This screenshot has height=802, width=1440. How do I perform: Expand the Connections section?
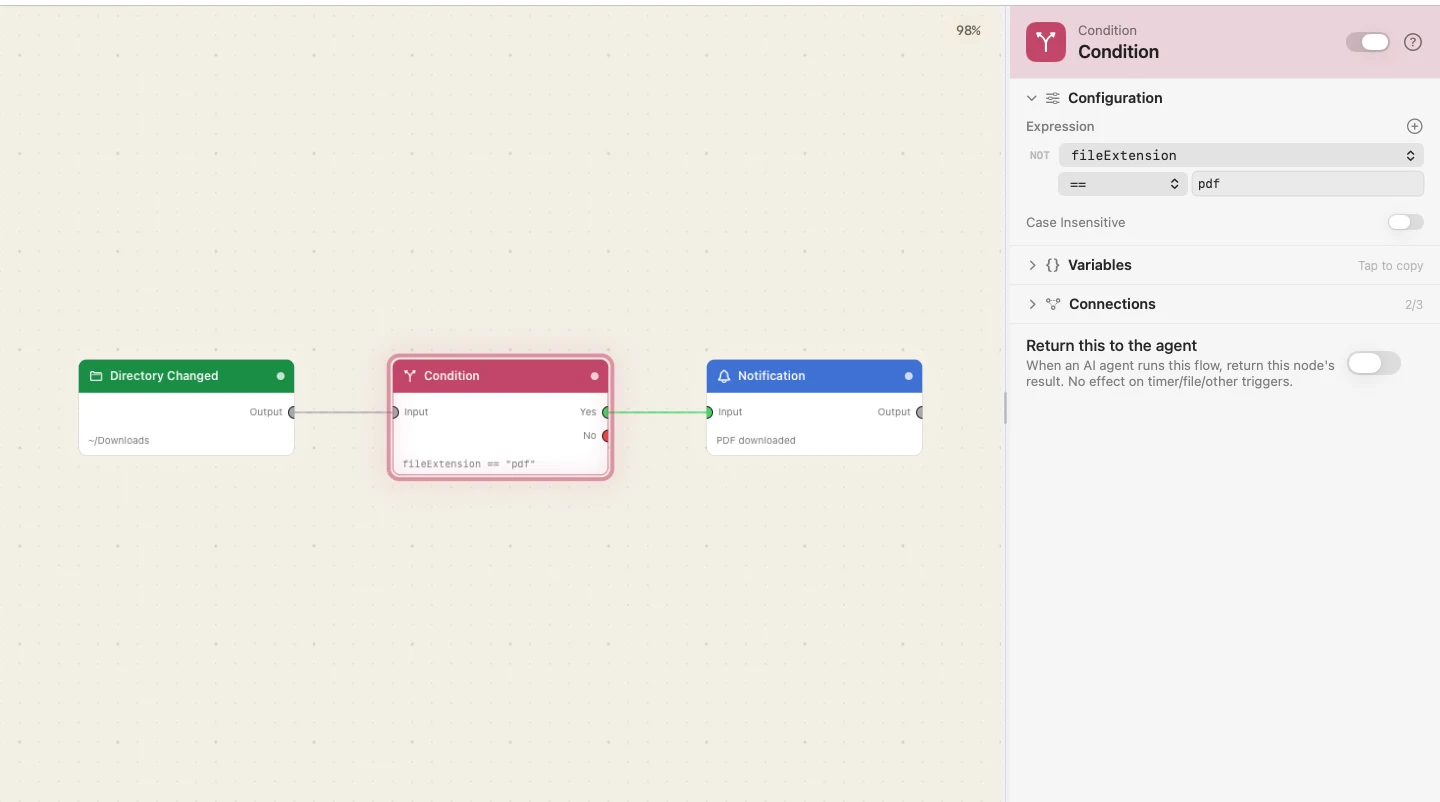click(x=1032, y=304)
